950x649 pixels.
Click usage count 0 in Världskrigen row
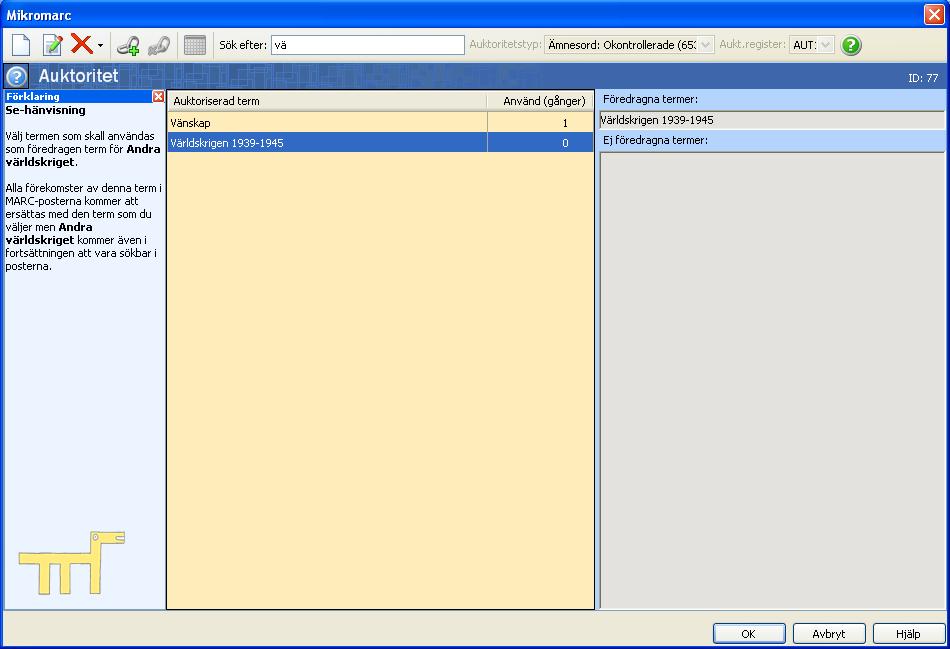[565, 143]
